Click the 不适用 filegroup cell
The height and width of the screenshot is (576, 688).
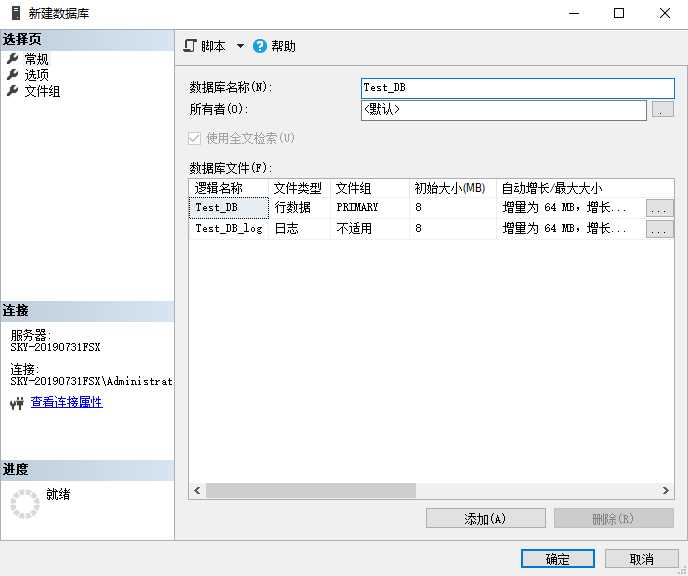[370, 229]
